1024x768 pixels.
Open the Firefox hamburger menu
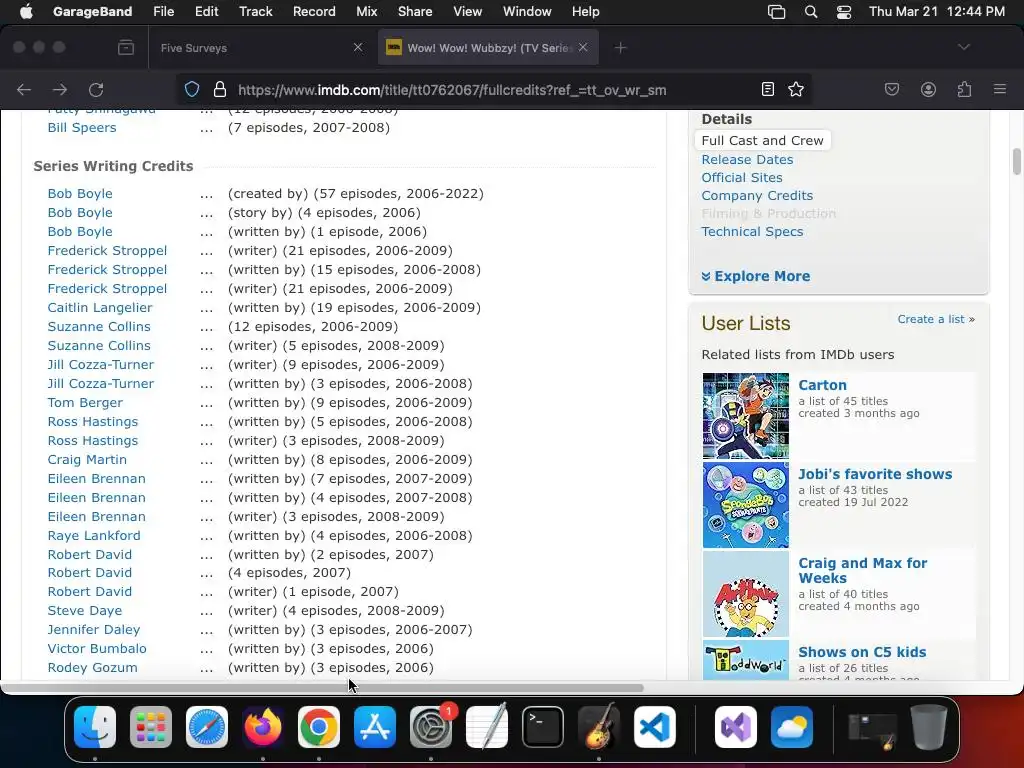pos(1000,89)
